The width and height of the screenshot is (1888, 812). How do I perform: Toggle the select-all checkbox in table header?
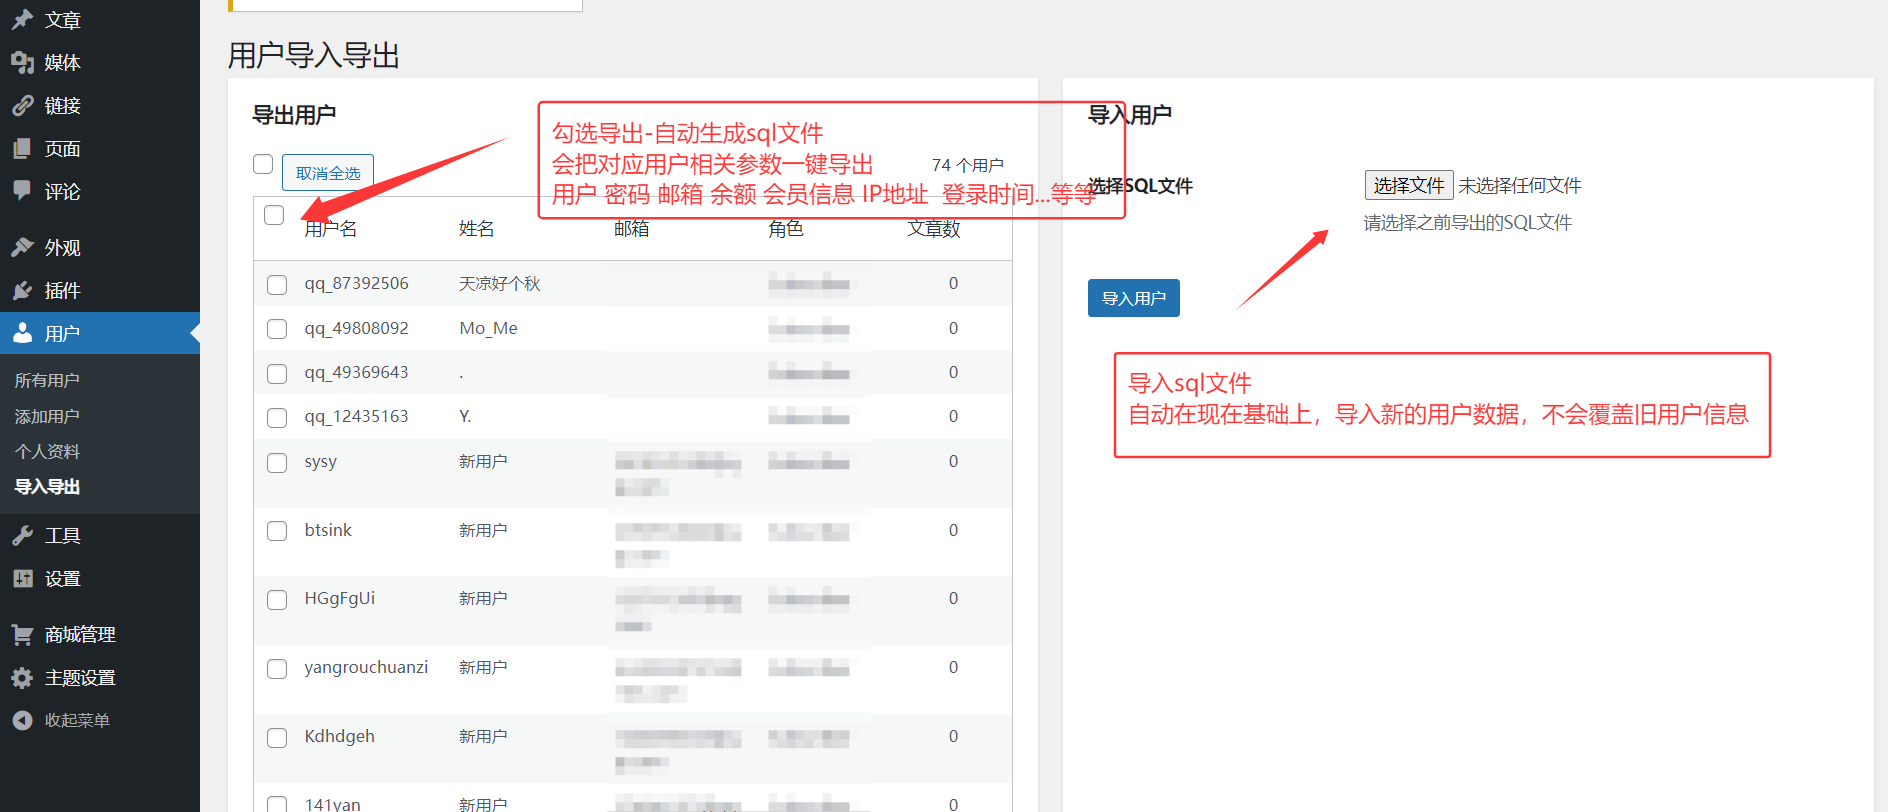(274, 215)
